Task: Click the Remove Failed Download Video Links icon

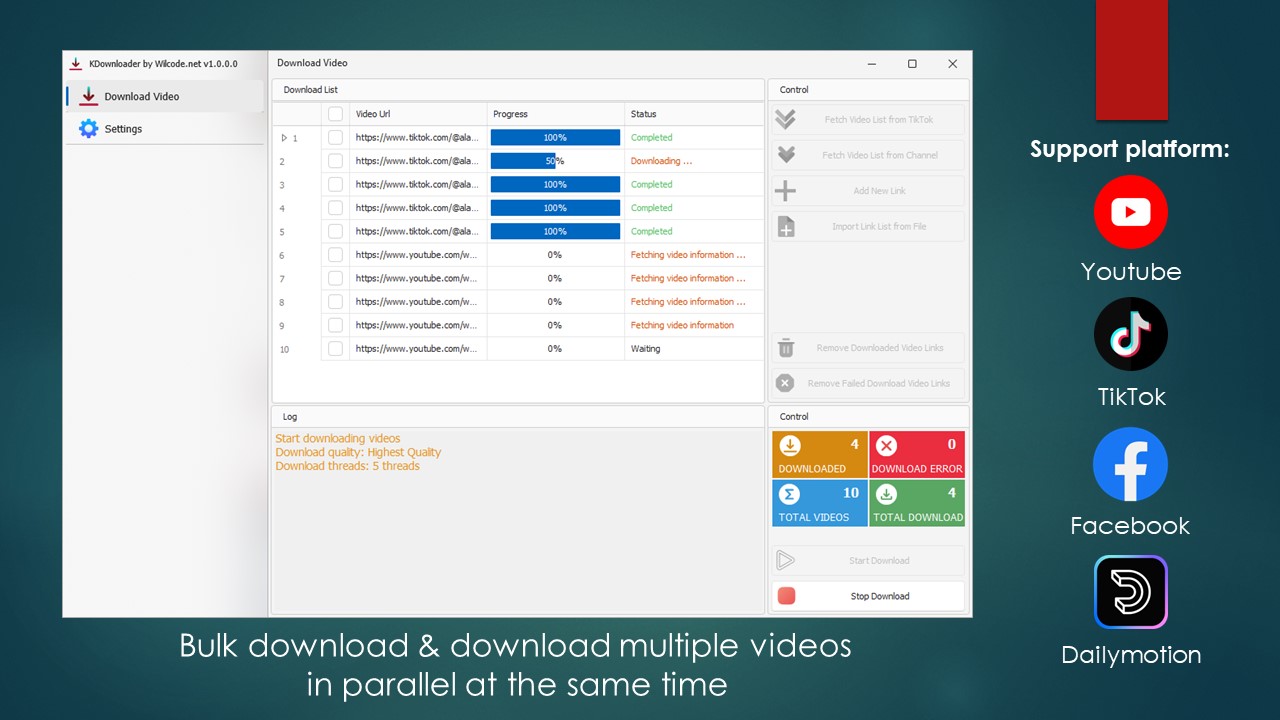Action: (786, 382)
